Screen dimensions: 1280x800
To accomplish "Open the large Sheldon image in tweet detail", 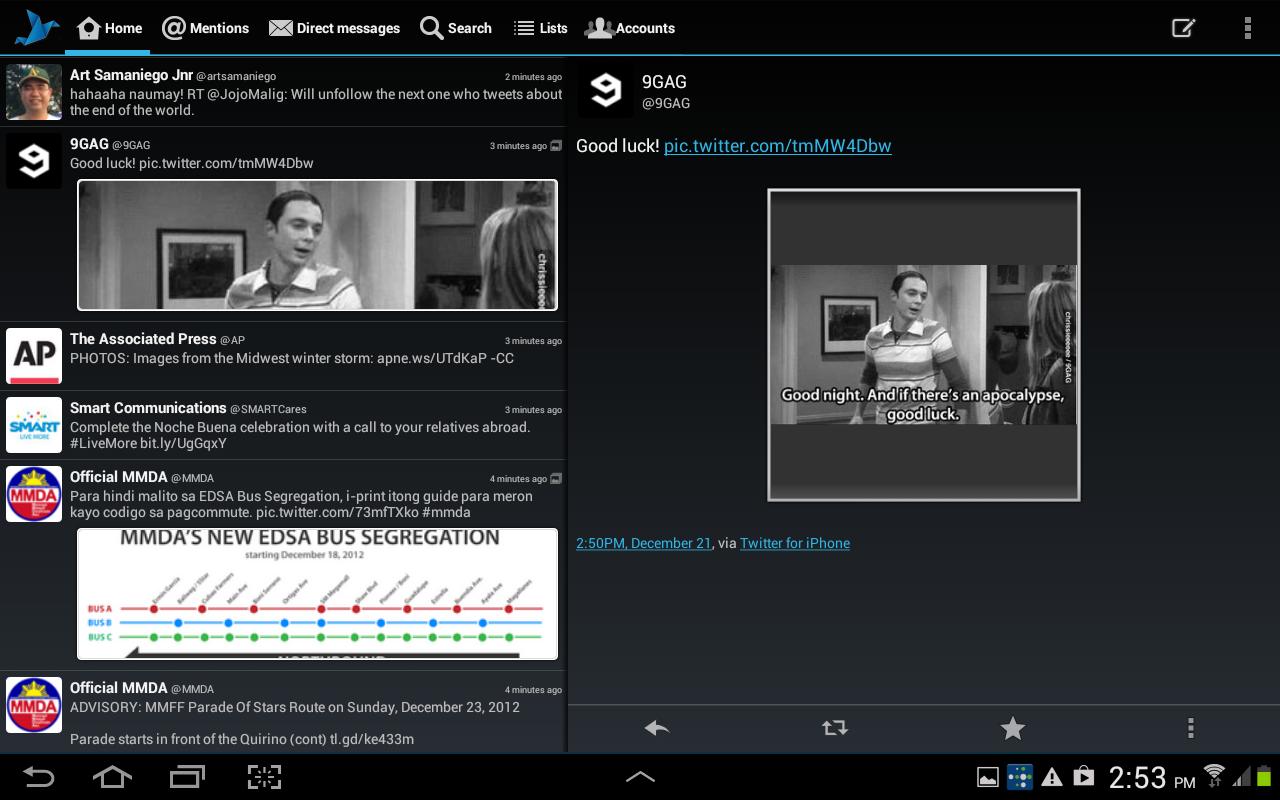I will (x=924, y=345).
